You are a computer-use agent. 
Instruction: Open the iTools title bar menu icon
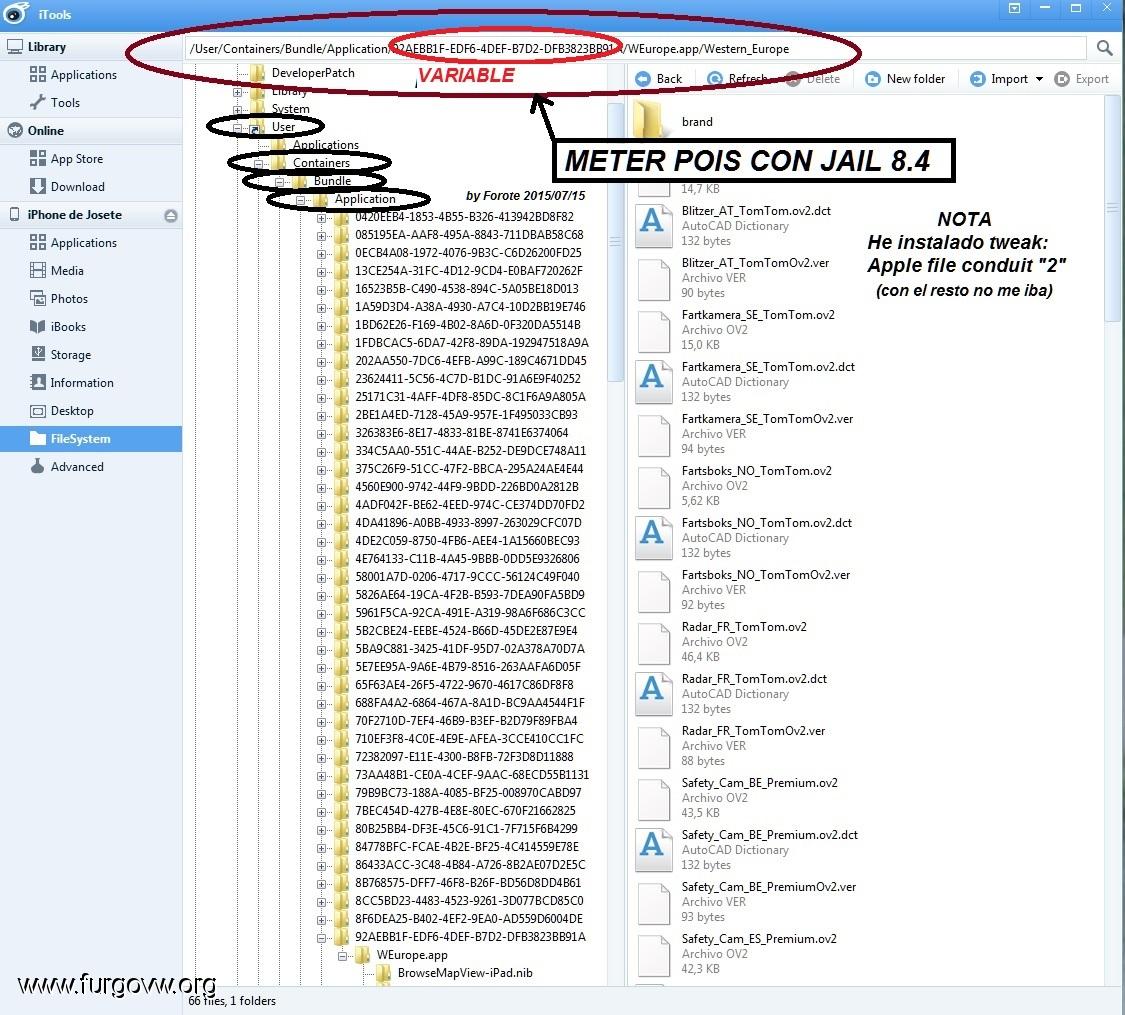pos(1015,9)
